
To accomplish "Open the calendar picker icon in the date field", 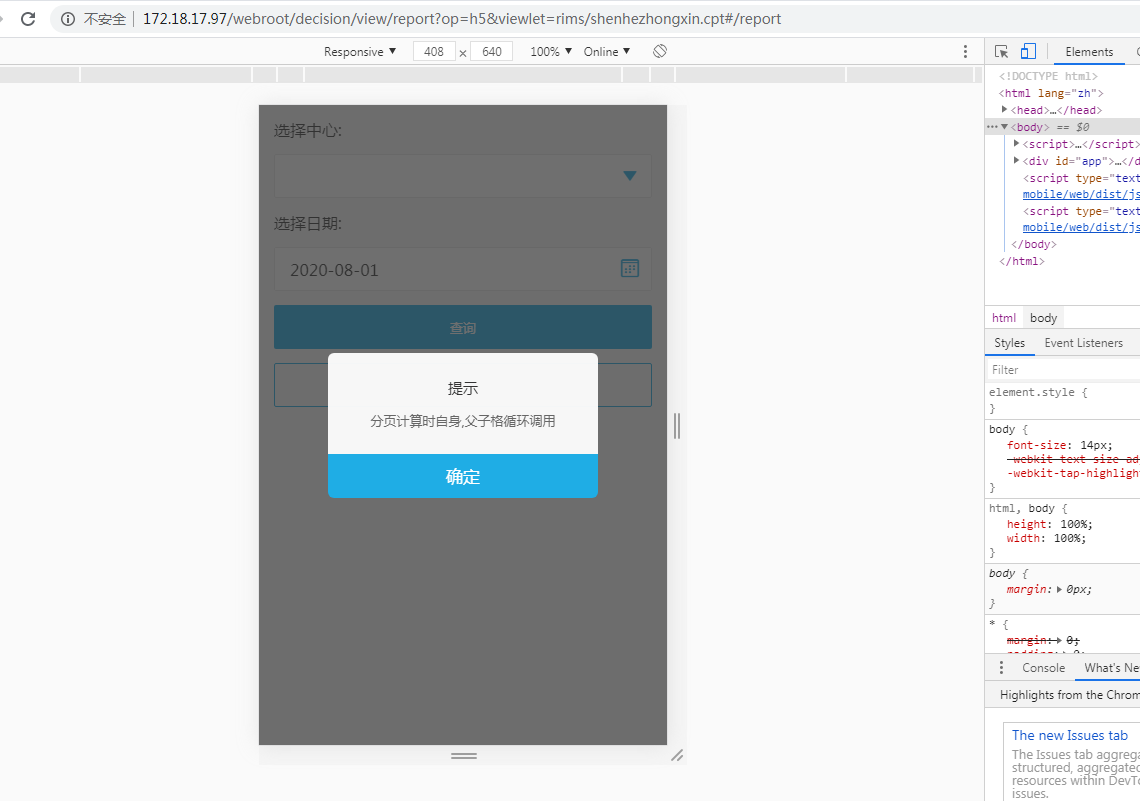I will click(630, 268).
